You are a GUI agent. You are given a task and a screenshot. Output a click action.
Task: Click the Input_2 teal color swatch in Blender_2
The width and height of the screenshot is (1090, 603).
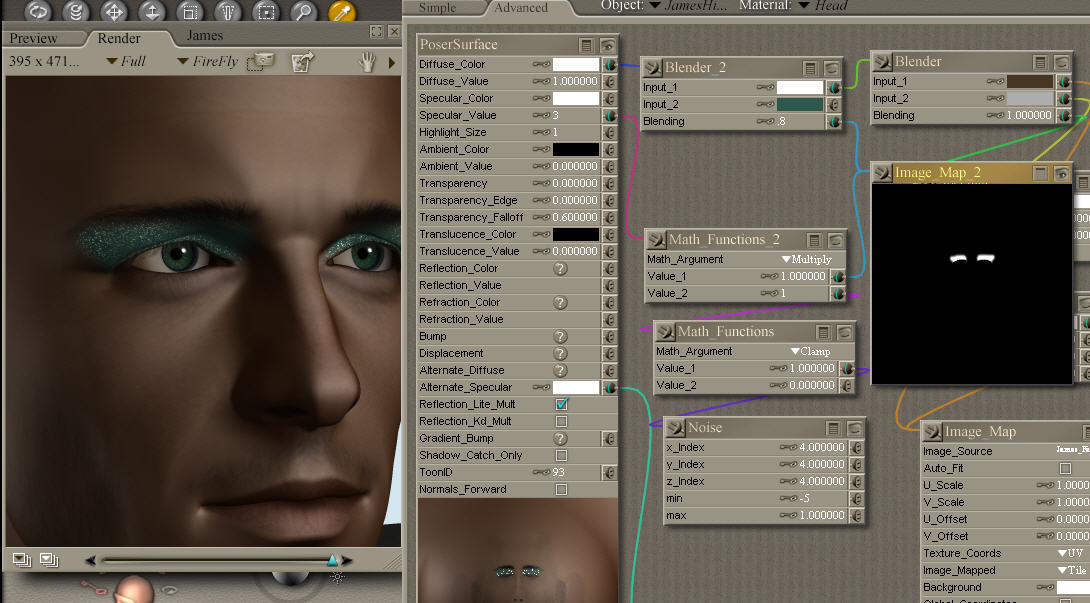pos(799,104)
